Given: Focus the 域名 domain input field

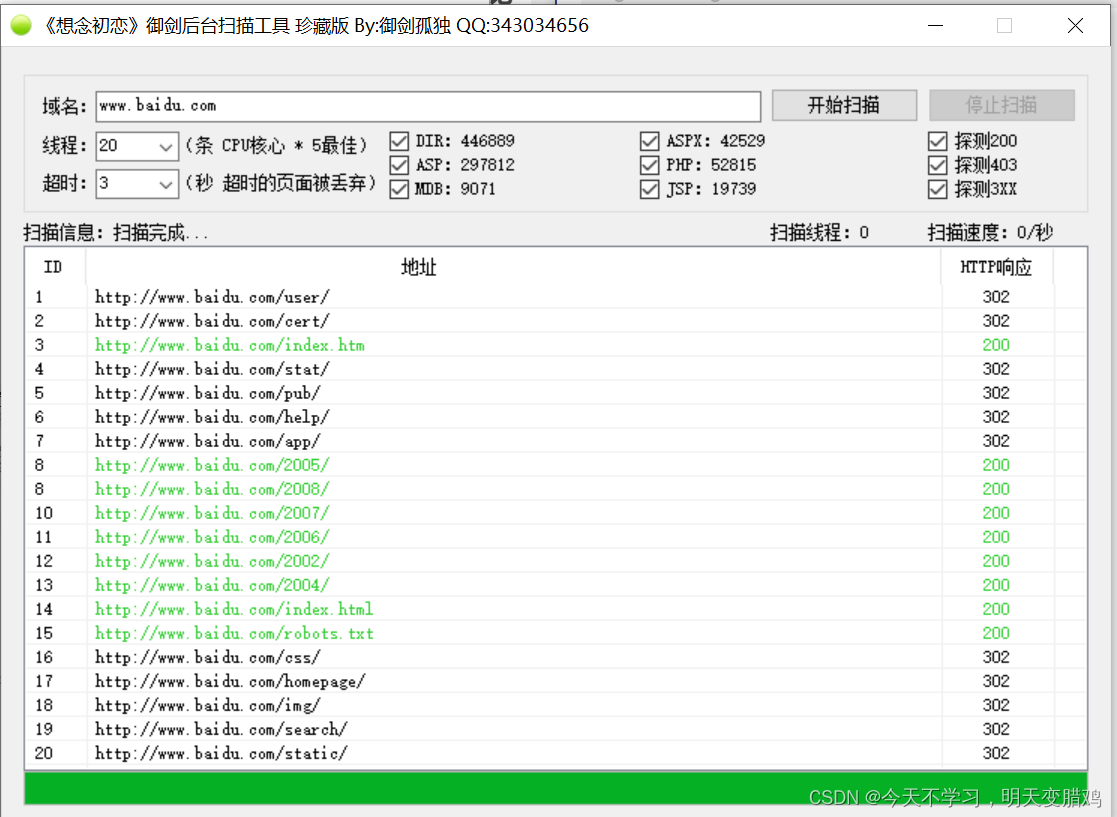Looking at the screenshot, I should [x=428, y=106].
